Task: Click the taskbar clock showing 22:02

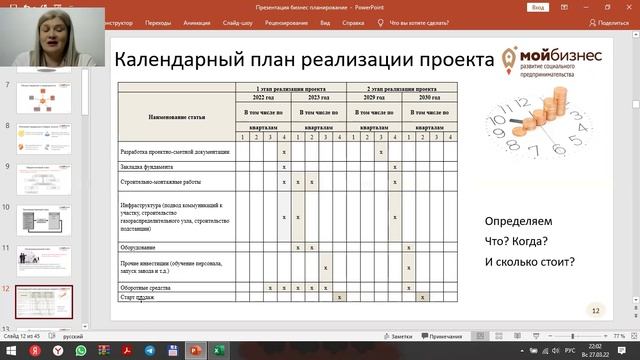Action: click(x=595, y=351)
